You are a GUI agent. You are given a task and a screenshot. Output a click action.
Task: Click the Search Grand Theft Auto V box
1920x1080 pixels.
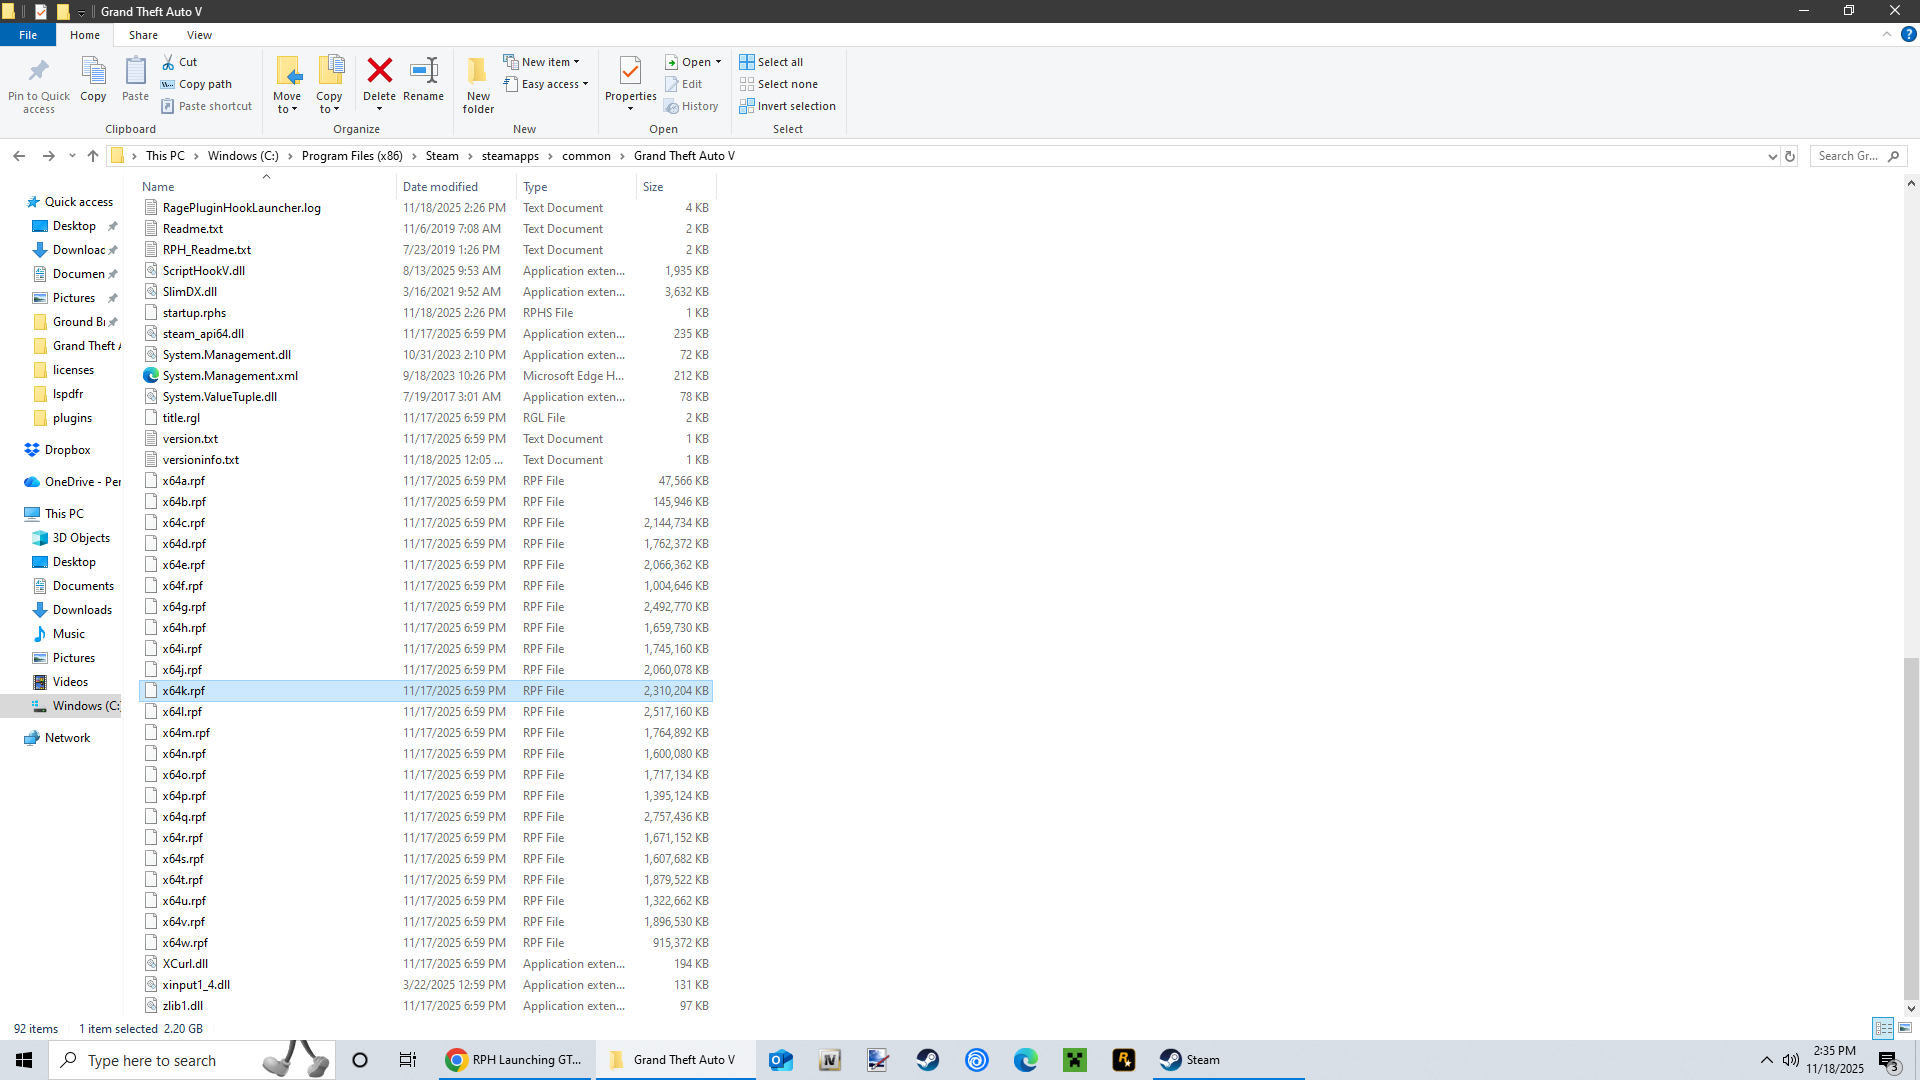coord(1848,156)
